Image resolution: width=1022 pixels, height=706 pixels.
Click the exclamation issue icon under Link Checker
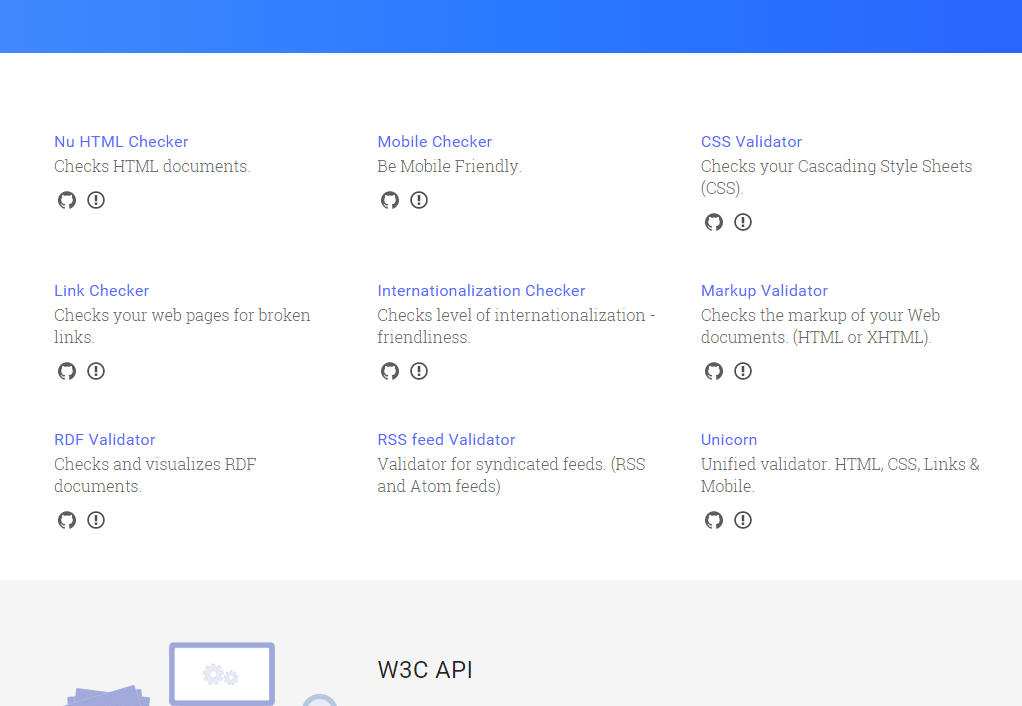click(x=96, y=371)
